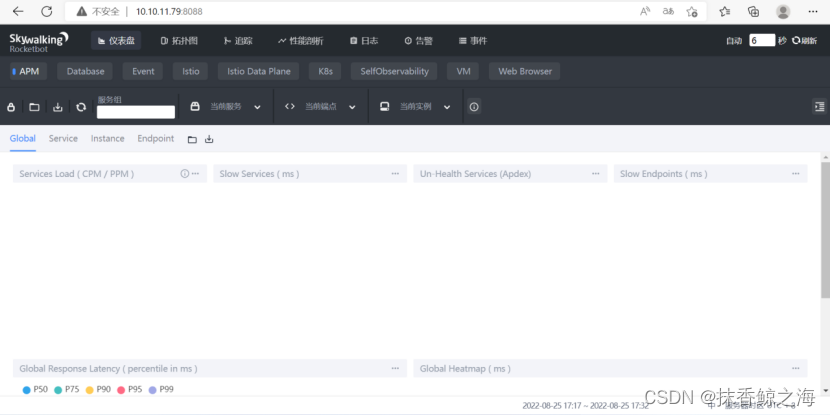The height and width of the screenshot is (416, 831).
Task: Switch to the Endpoint tab
Action: [x=156, y=138]
